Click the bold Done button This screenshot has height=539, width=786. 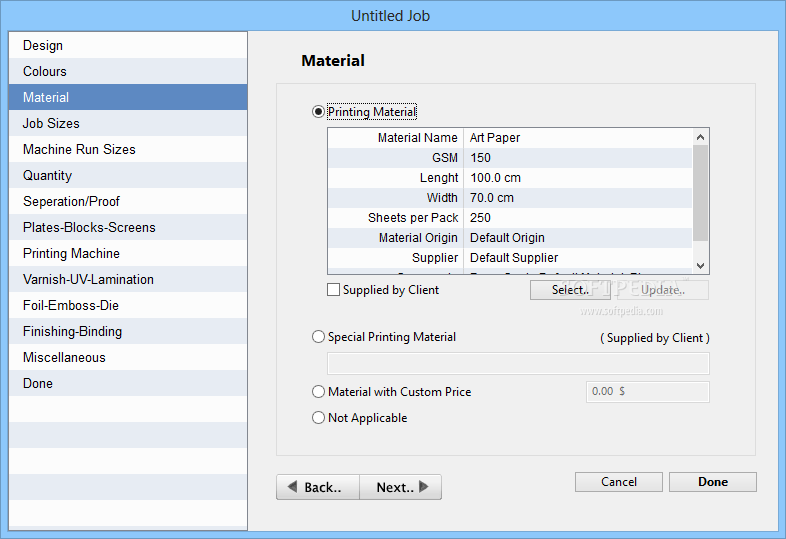pyautogui.click(x=713, y=482)
